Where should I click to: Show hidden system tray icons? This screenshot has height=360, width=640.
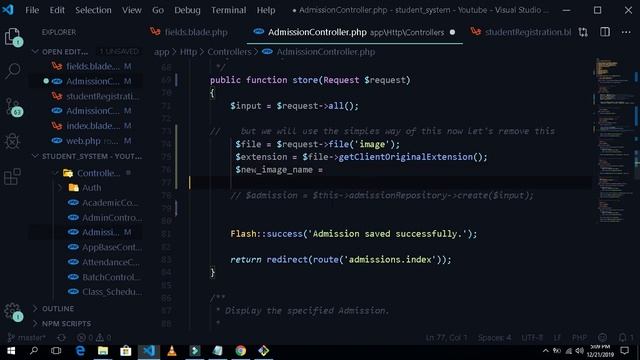click(x=546, y=351)
